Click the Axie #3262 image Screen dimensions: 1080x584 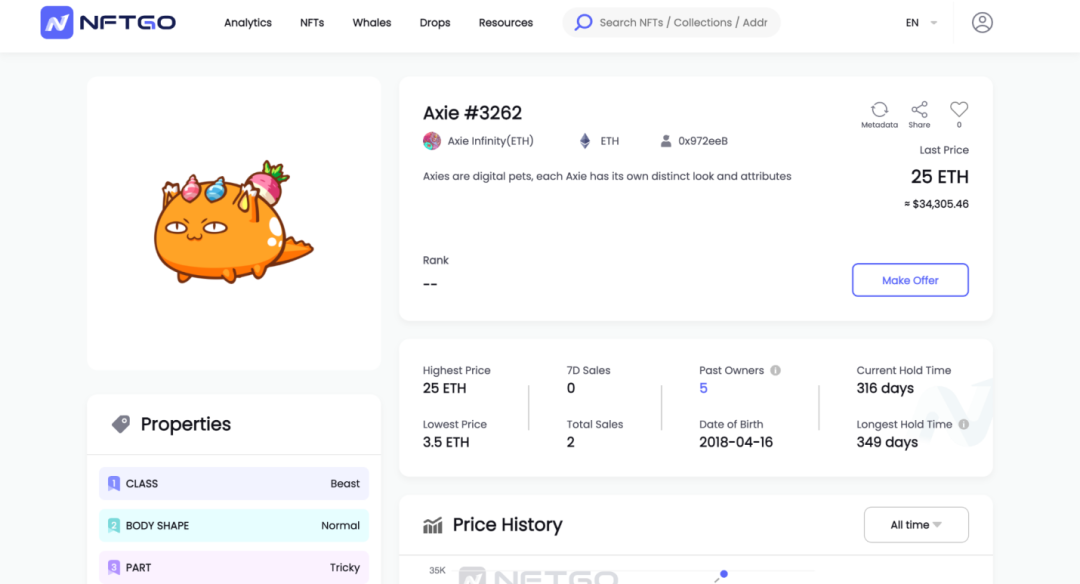(x=233, y=222)
